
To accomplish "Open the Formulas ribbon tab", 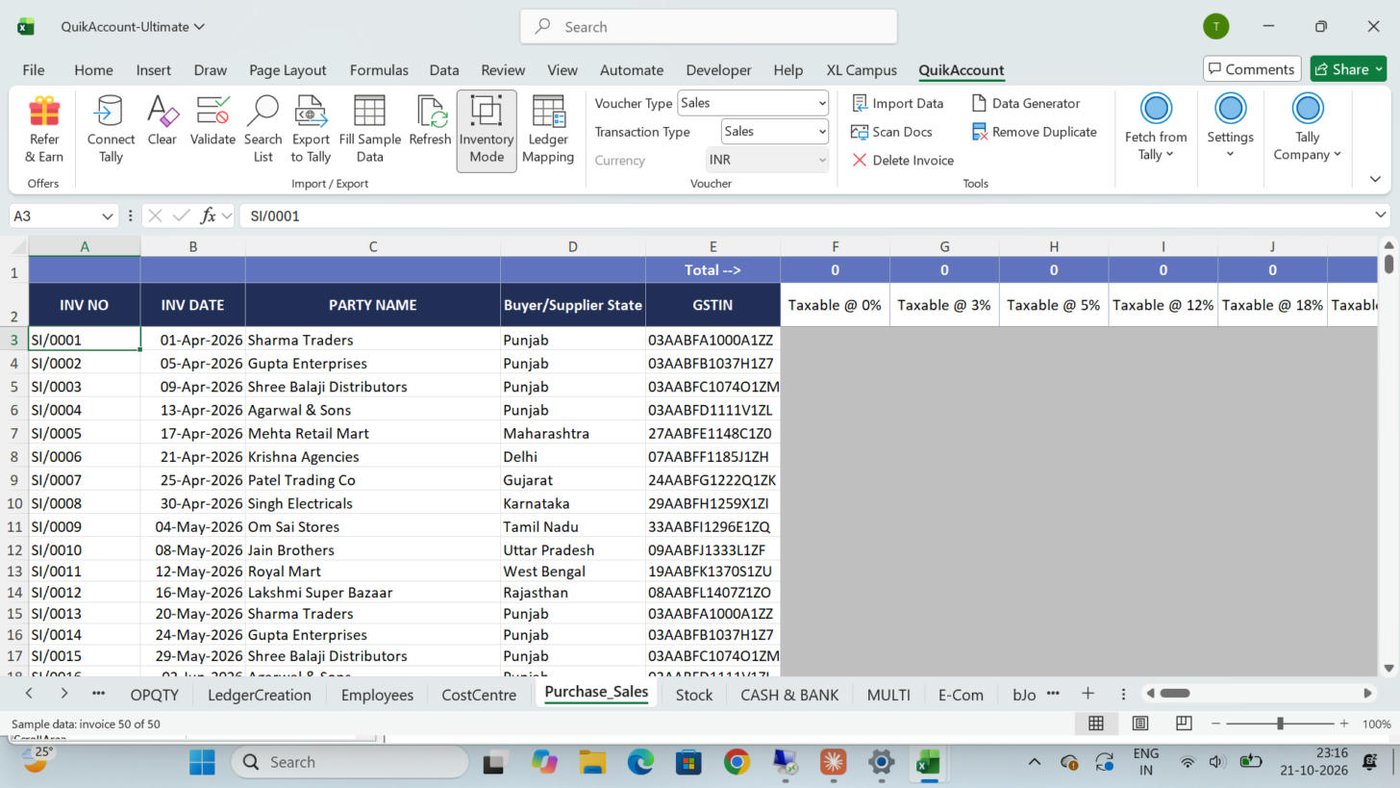I will (x=379, y=70).
